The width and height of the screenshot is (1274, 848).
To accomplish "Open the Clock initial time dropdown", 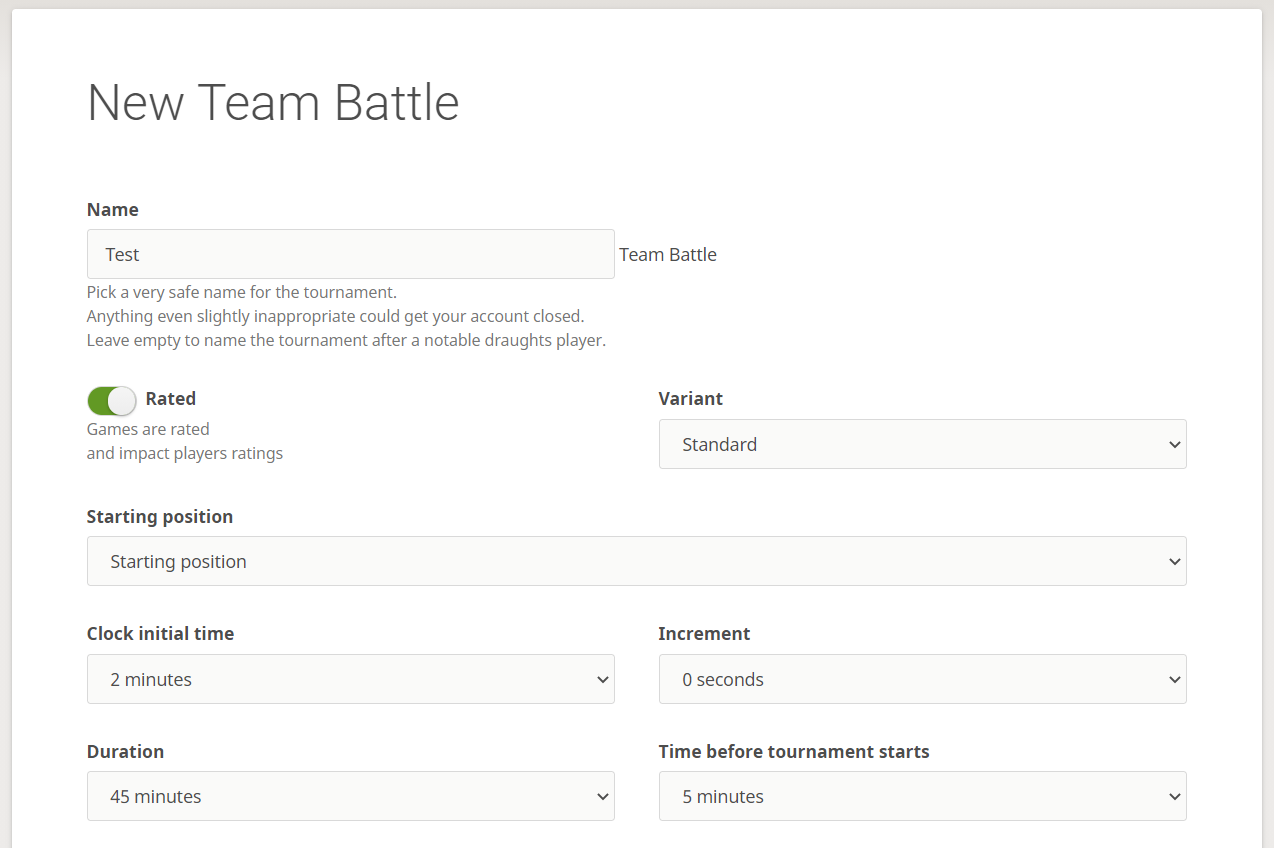I will coord(350,679).
